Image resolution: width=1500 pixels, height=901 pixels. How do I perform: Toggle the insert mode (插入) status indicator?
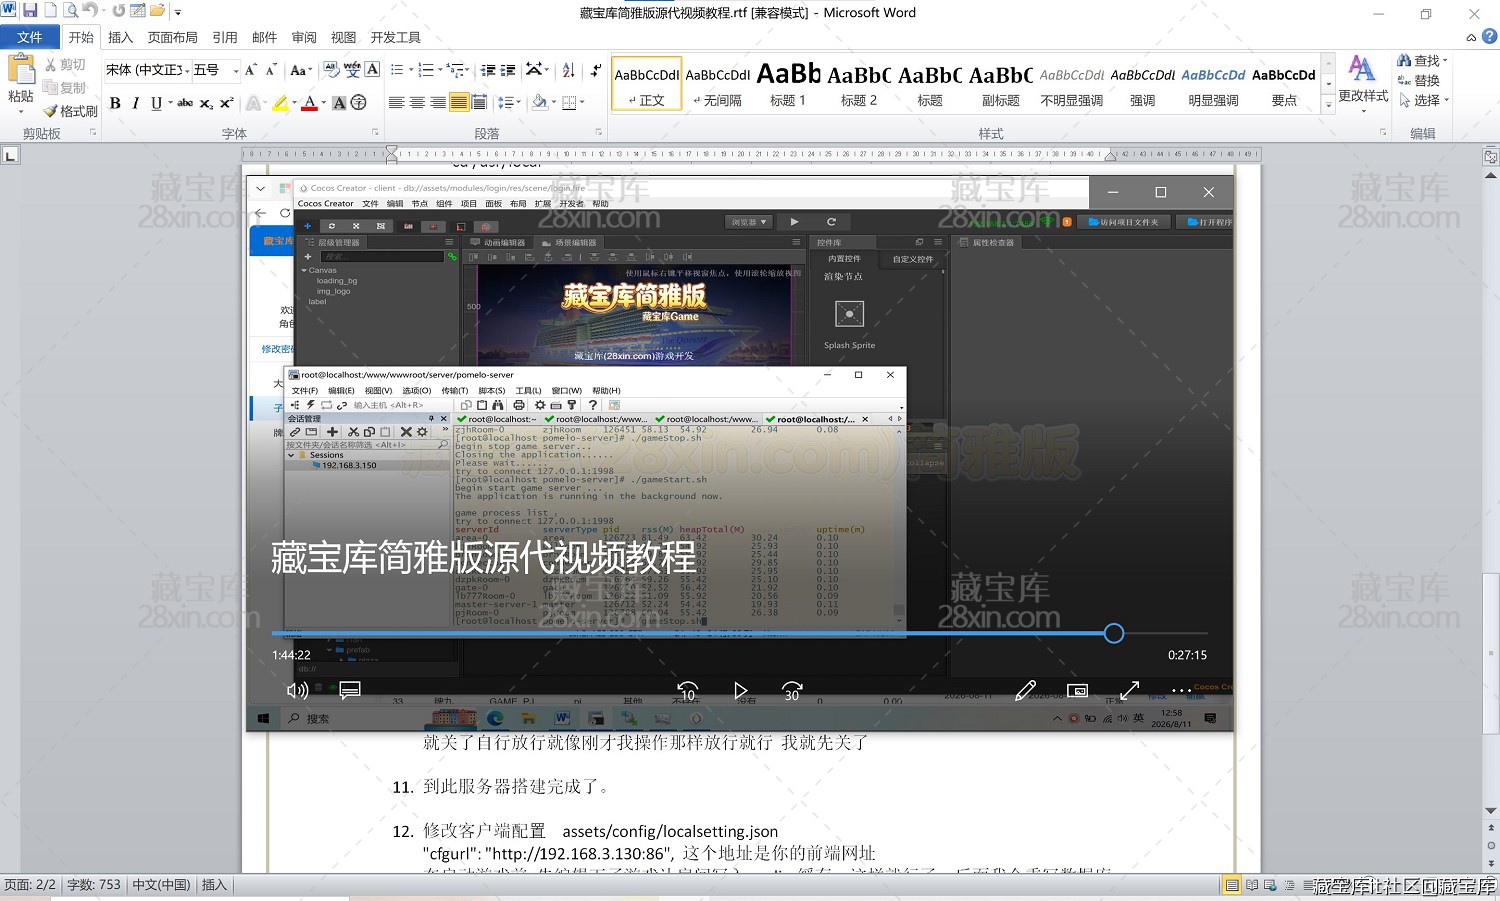point(214,885)
